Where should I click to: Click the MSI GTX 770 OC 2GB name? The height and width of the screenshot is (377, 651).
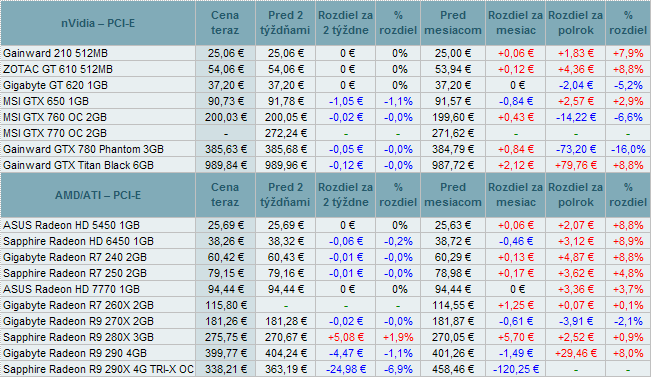pyautogui.click(x=55, y=133)
